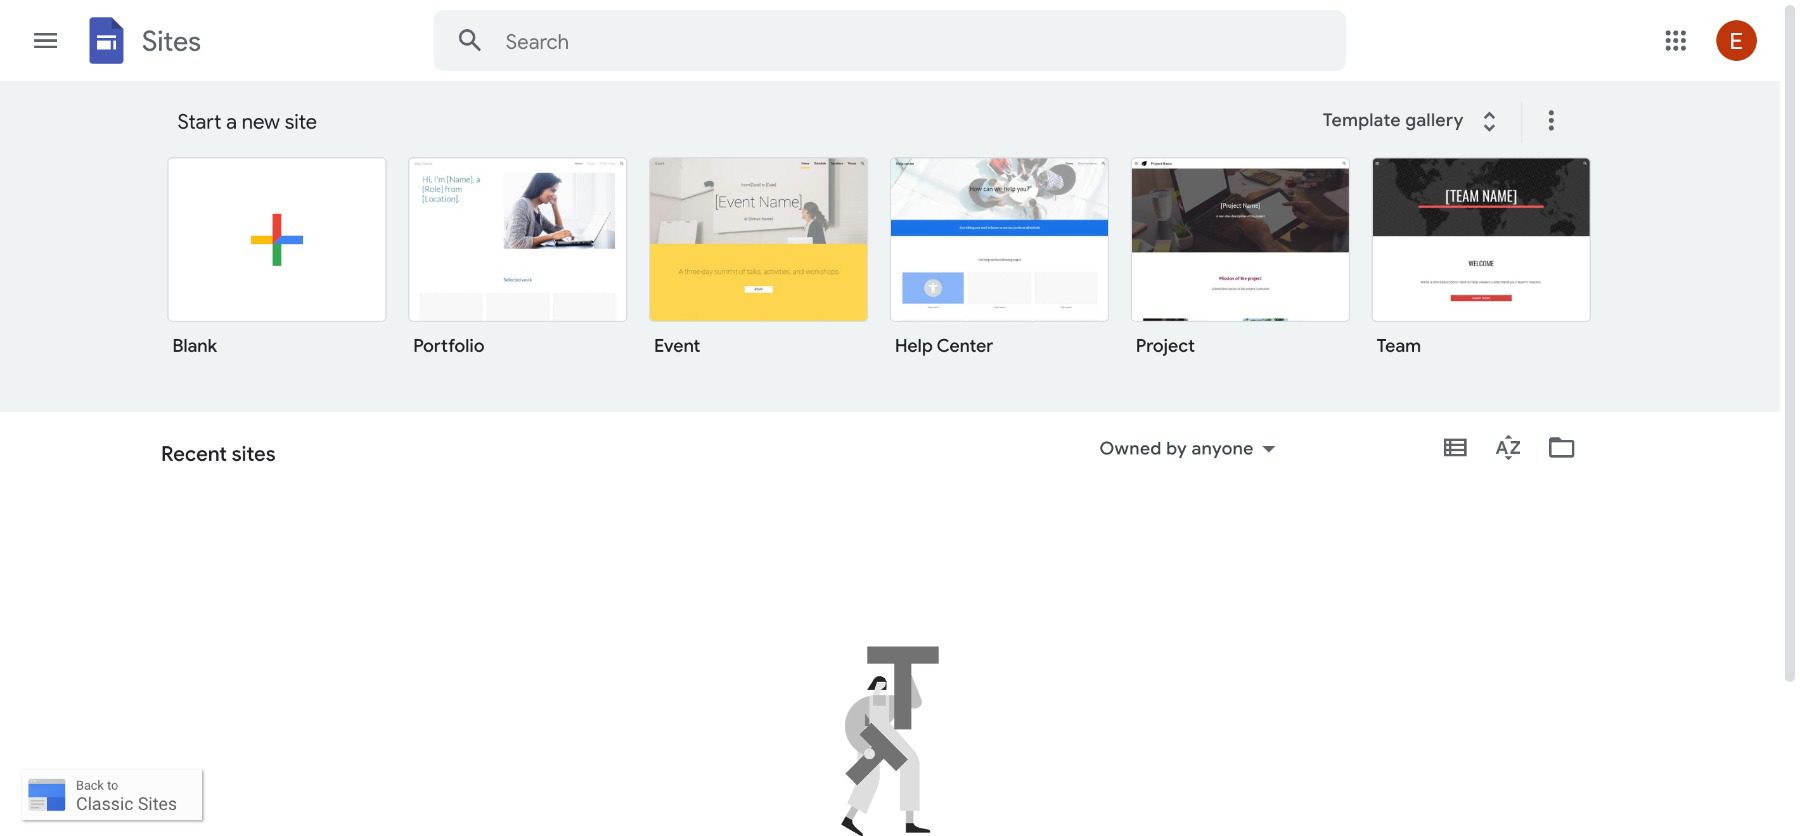1800x836 pixels.
Task: Choose the Portfolio template
Action: (518, 240)
